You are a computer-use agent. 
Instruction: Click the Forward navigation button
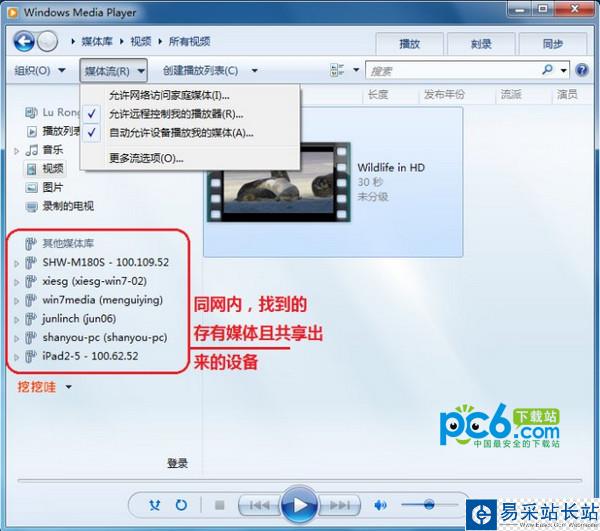(x=48, y=41)
